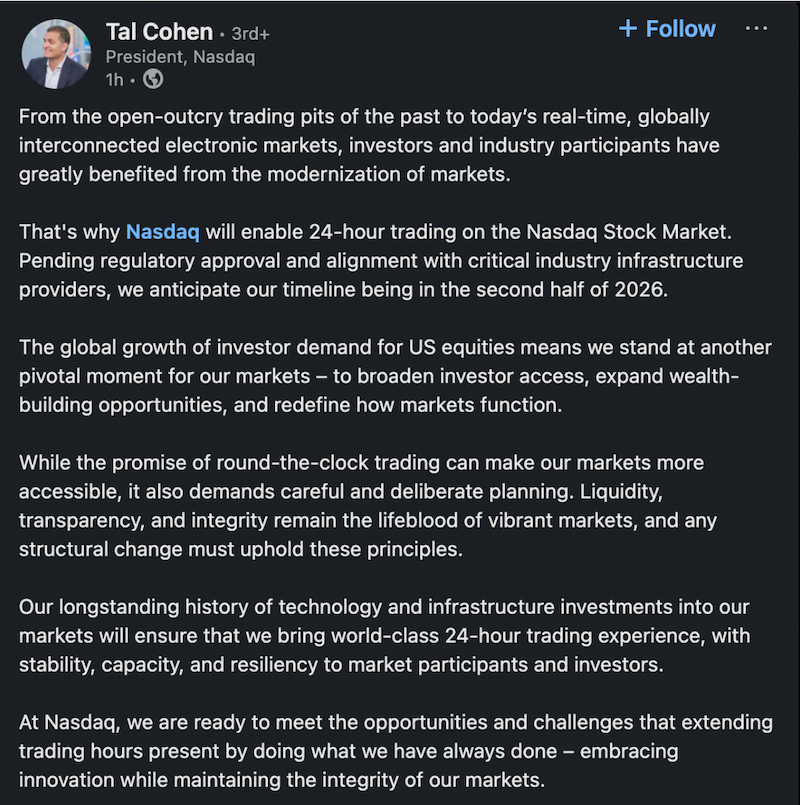Click Tal Cohen's circular profile photo
The height and width of the screenshot is (805, 800).
point(56,52)
